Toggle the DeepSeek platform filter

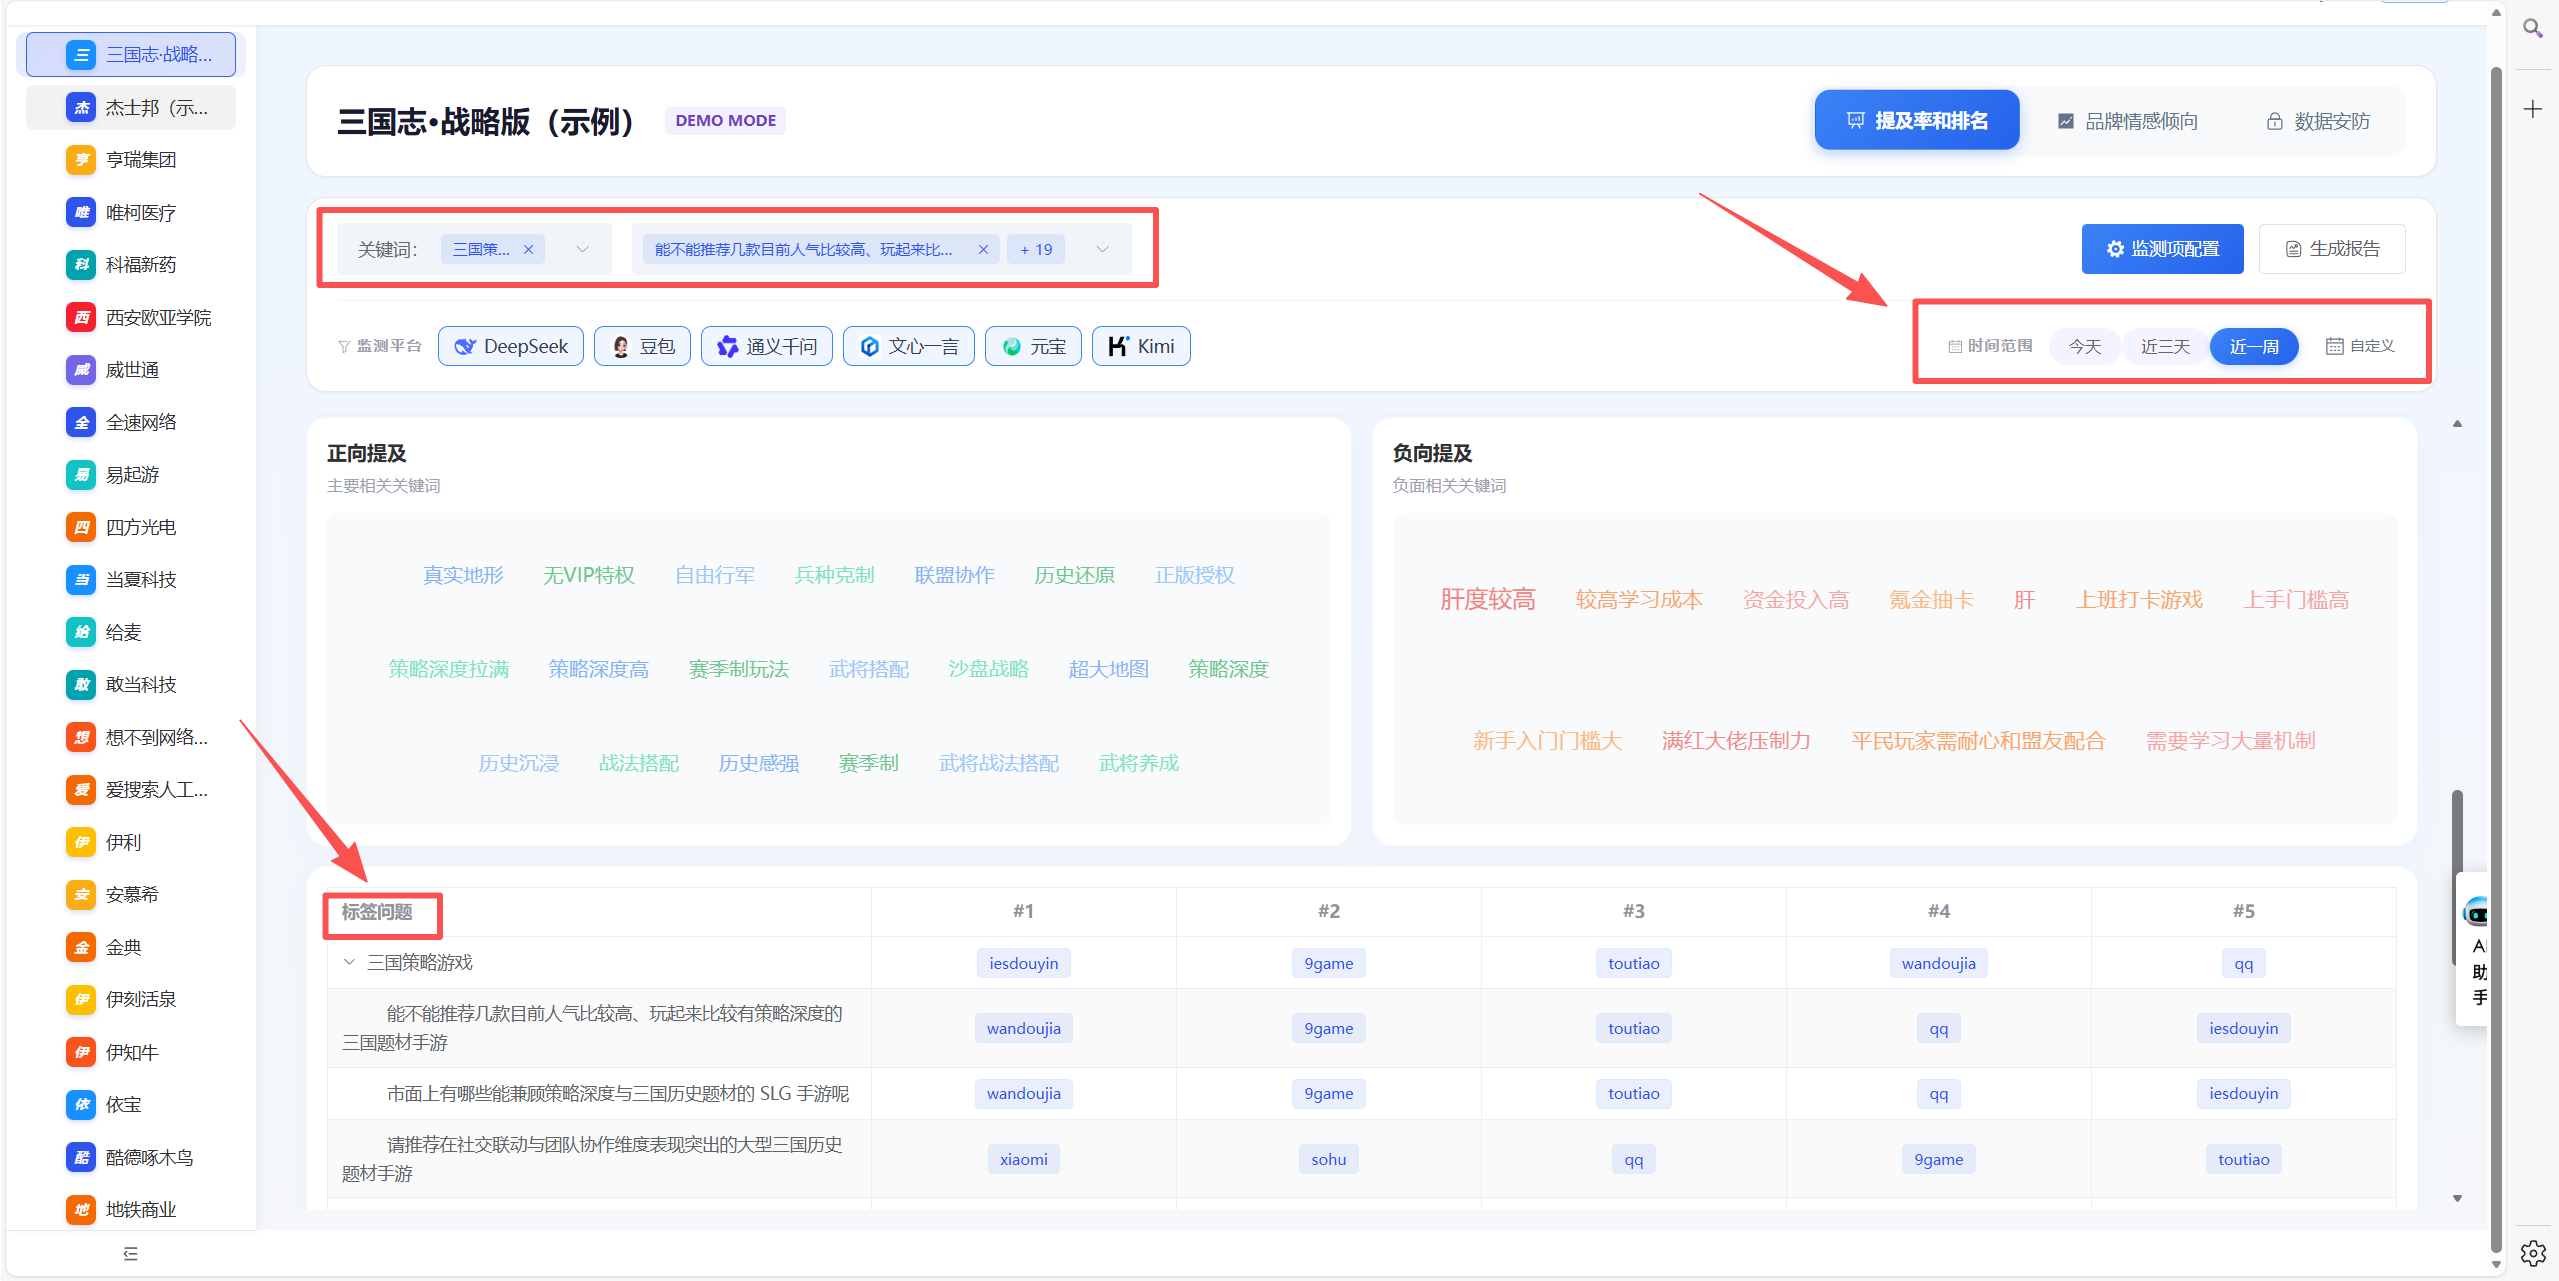(x=511, y=346)
